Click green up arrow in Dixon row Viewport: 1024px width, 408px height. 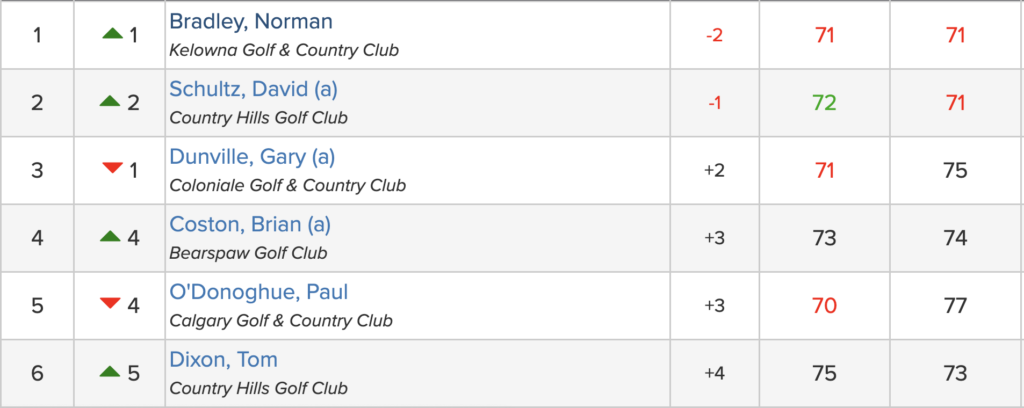112,373
